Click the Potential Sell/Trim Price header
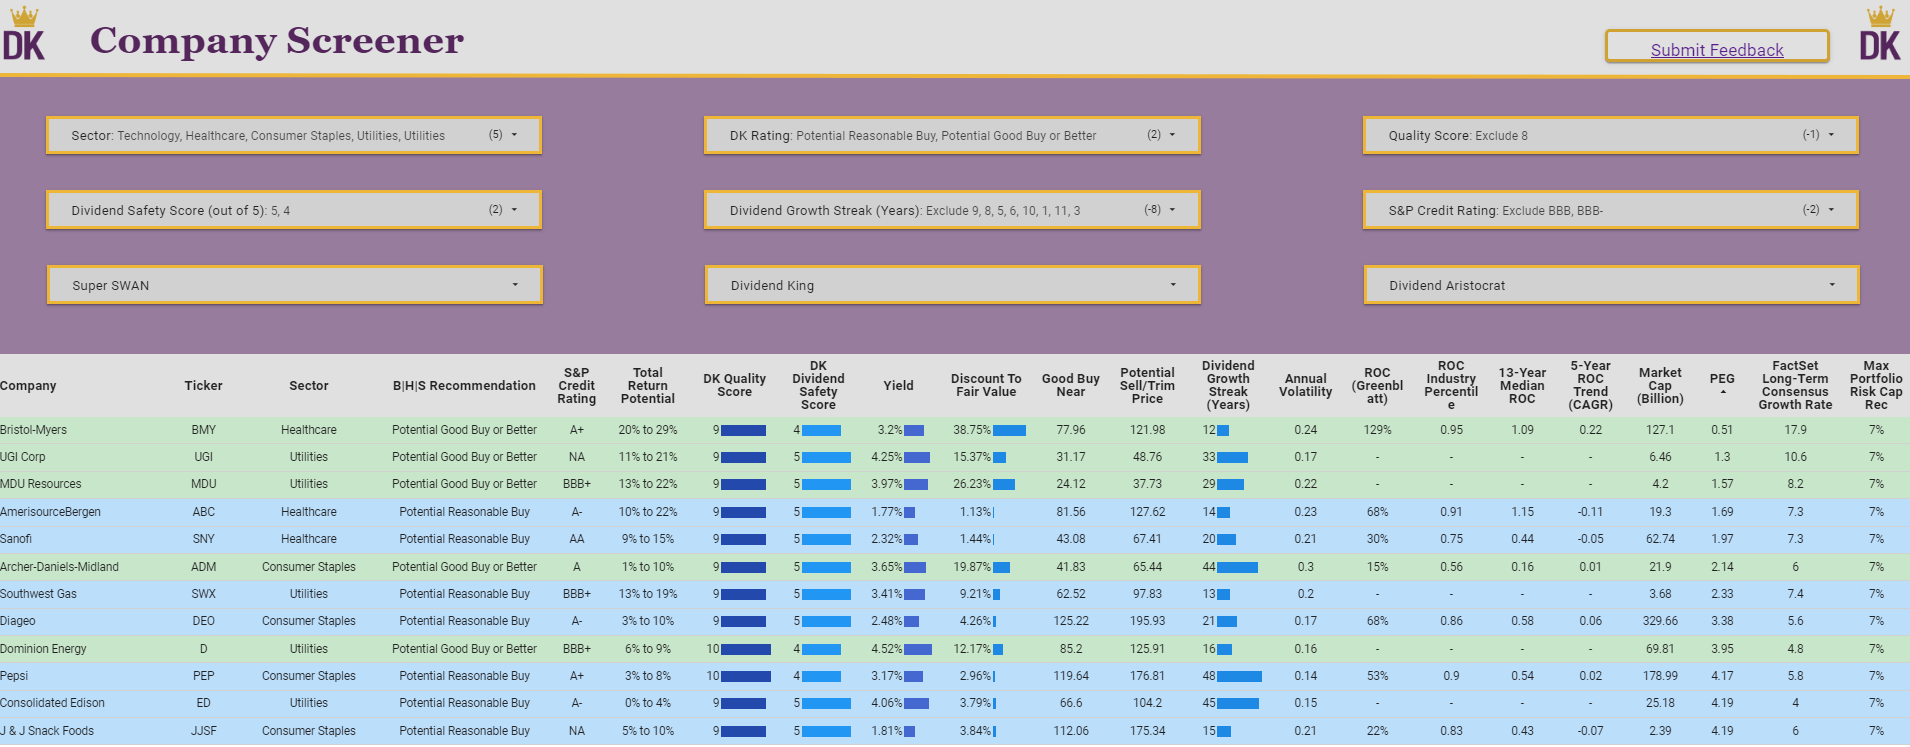Image resolution: width=1910 pixels, height=747 pixels. click(1147, 386)
